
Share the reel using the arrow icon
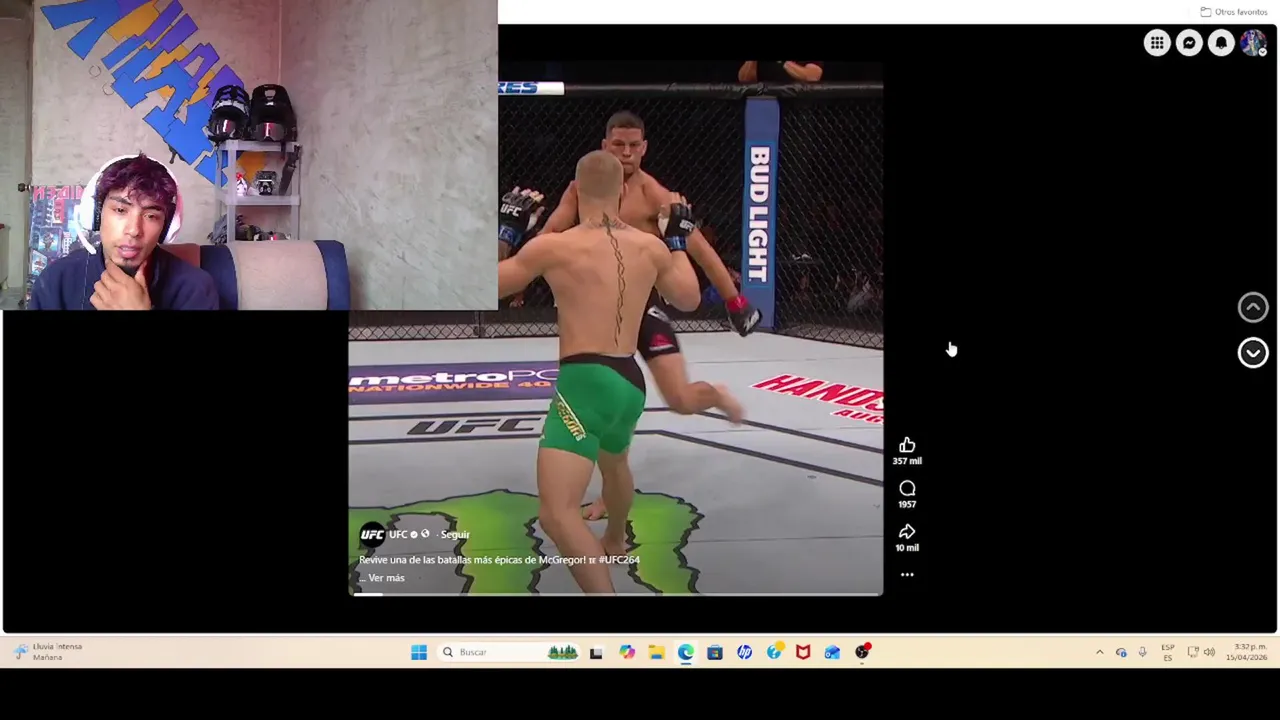pos(907,531)
